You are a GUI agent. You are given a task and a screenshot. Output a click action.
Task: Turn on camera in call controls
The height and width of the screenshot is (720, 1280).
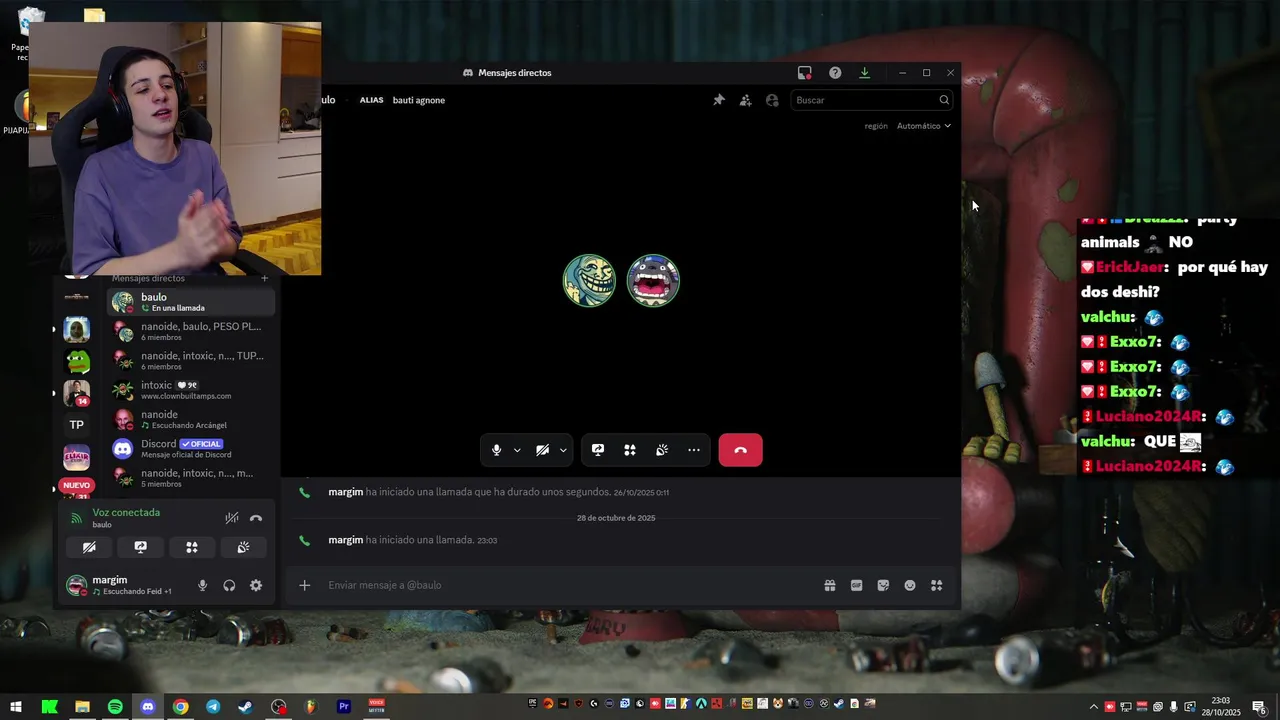542,450
